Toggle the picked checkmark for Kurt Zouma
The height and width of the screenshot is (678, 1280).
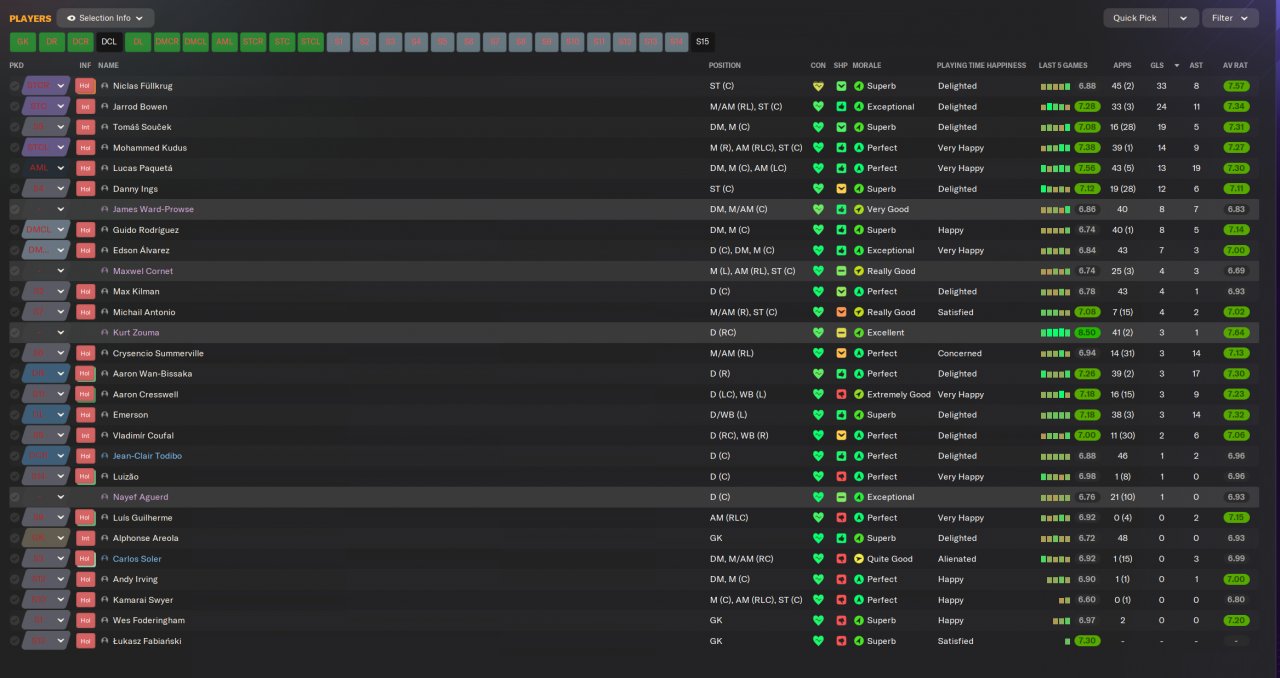pyautogui.click(x=14, y=332)
